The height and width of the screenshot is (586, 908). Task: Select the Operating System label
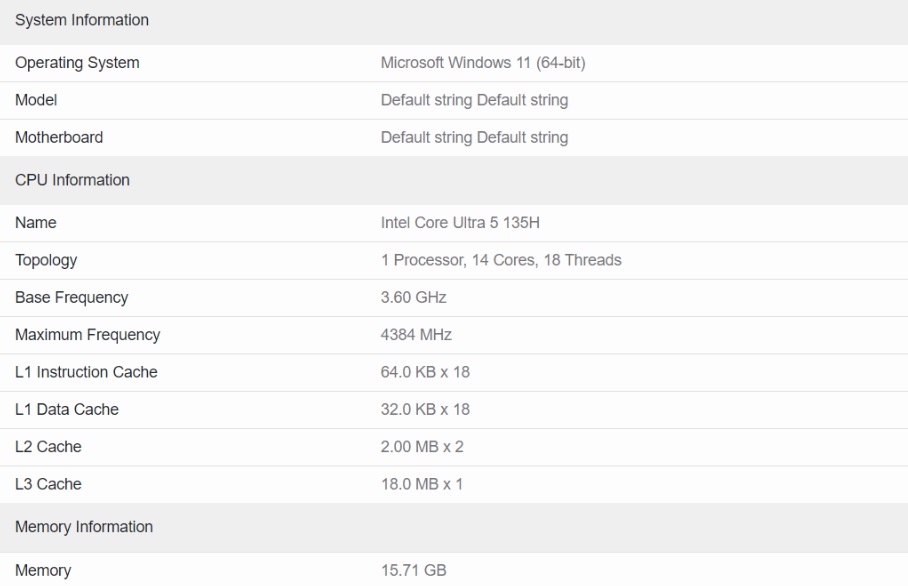tap(77, 63)
